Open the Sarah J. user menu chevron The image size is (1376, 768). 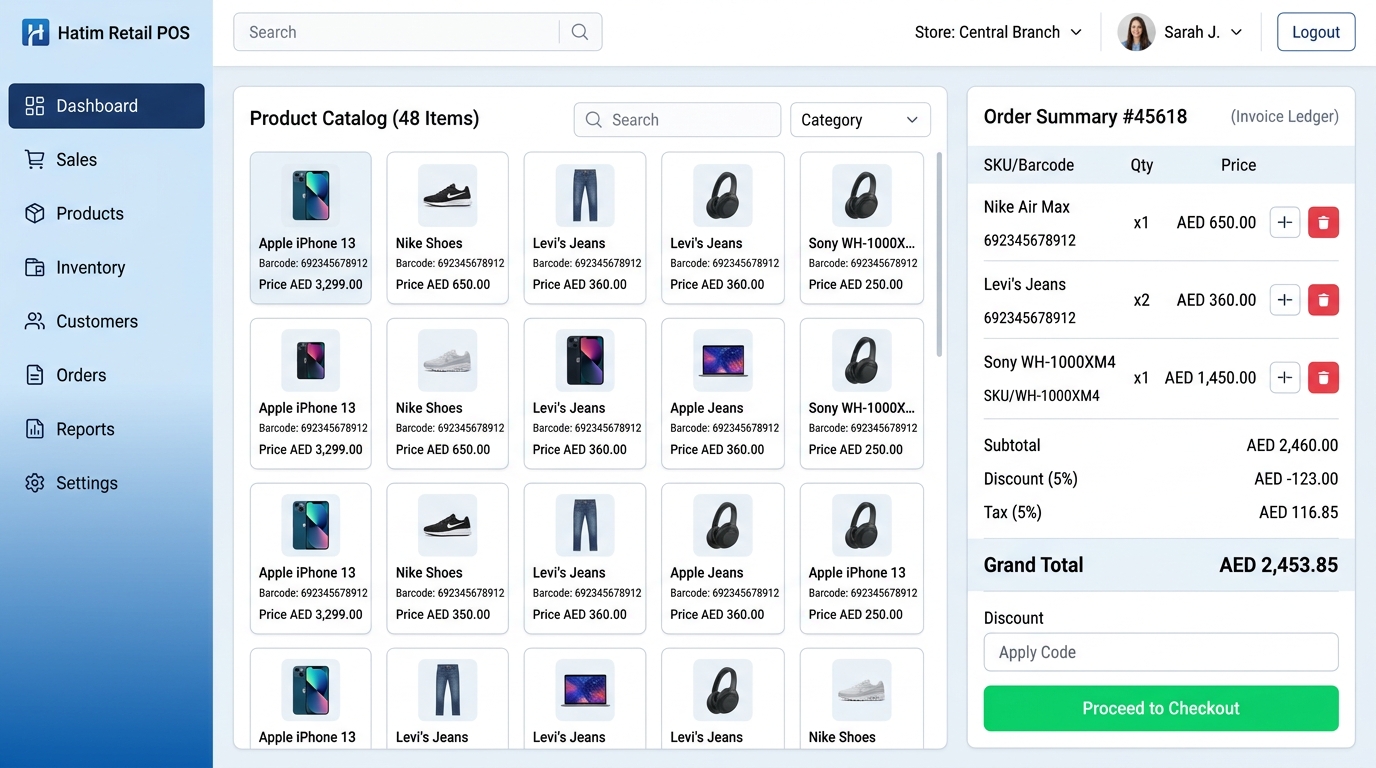1236,32
